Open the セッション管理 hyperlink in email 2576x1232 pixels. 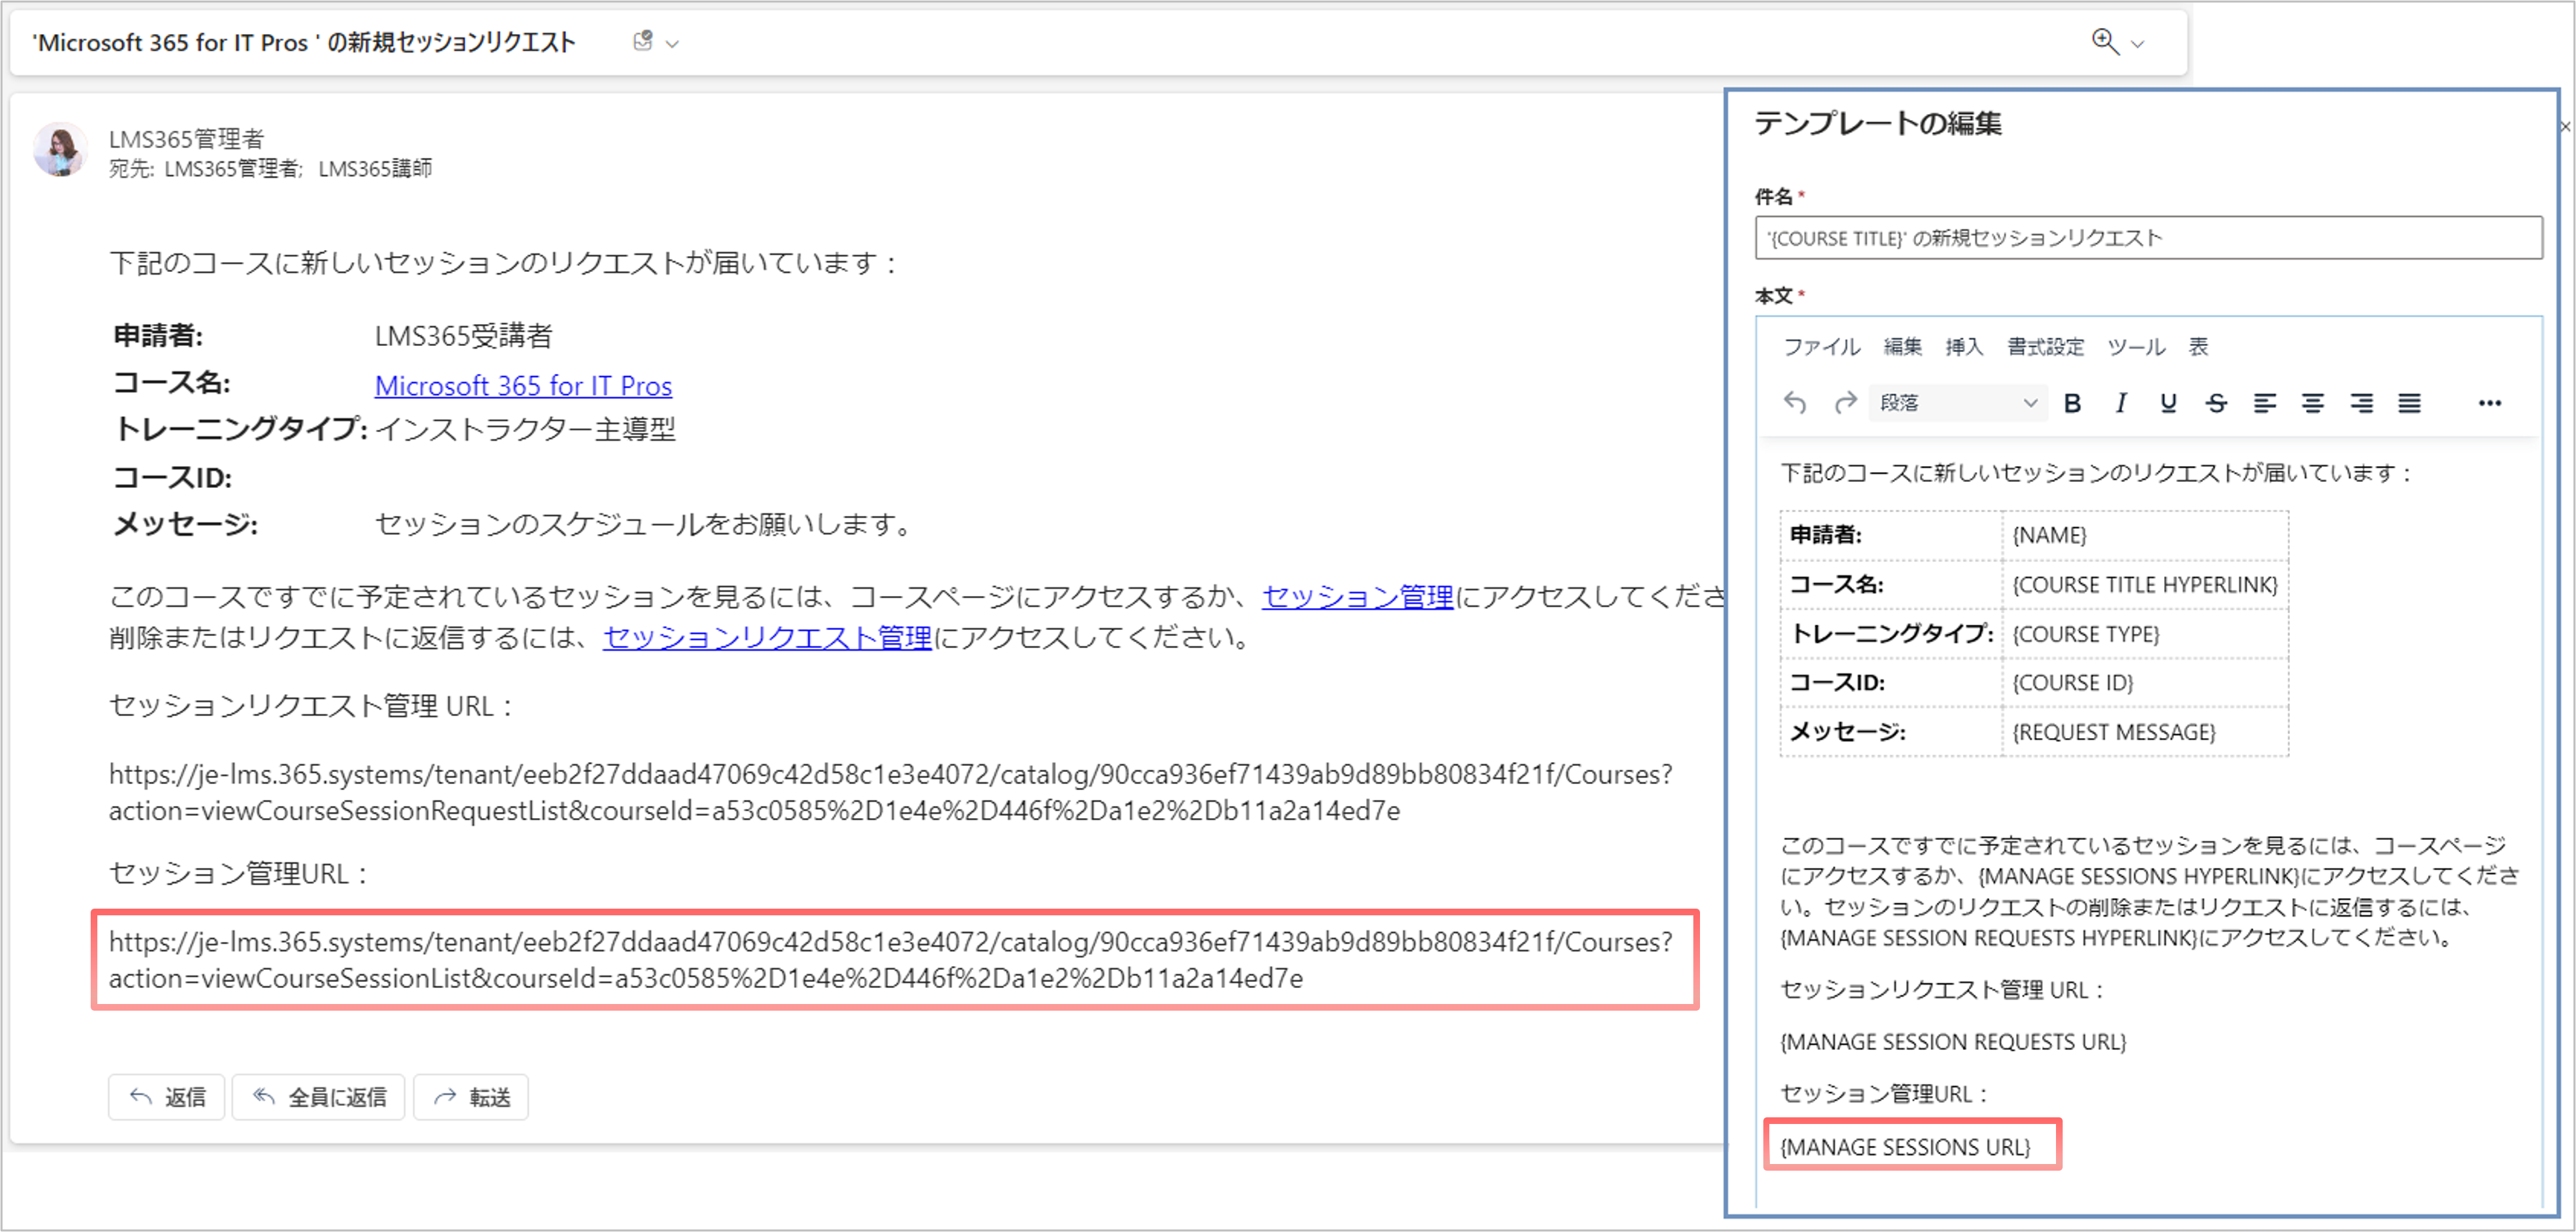[1357, 597]
